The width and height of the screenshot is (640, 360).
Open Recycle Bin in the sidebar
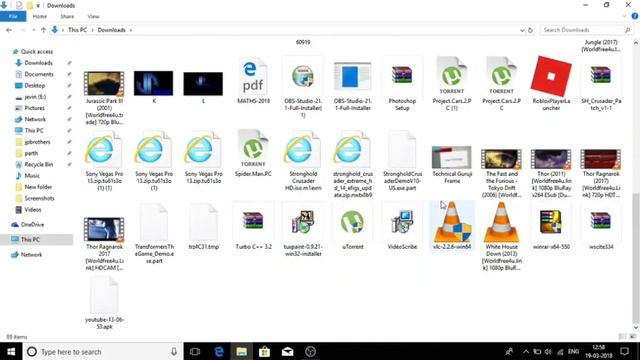[x=39, y=164]
